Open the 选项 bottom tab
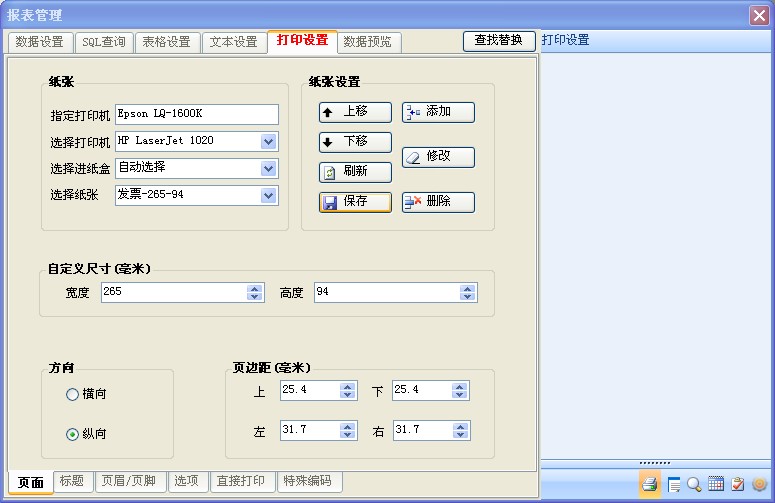 187,481
